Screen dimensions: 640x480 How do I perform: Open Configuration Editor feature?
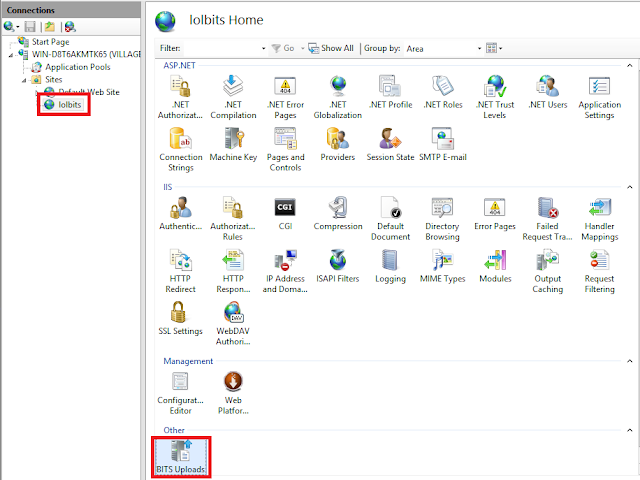pyautogui.click(x=180, y=393)
